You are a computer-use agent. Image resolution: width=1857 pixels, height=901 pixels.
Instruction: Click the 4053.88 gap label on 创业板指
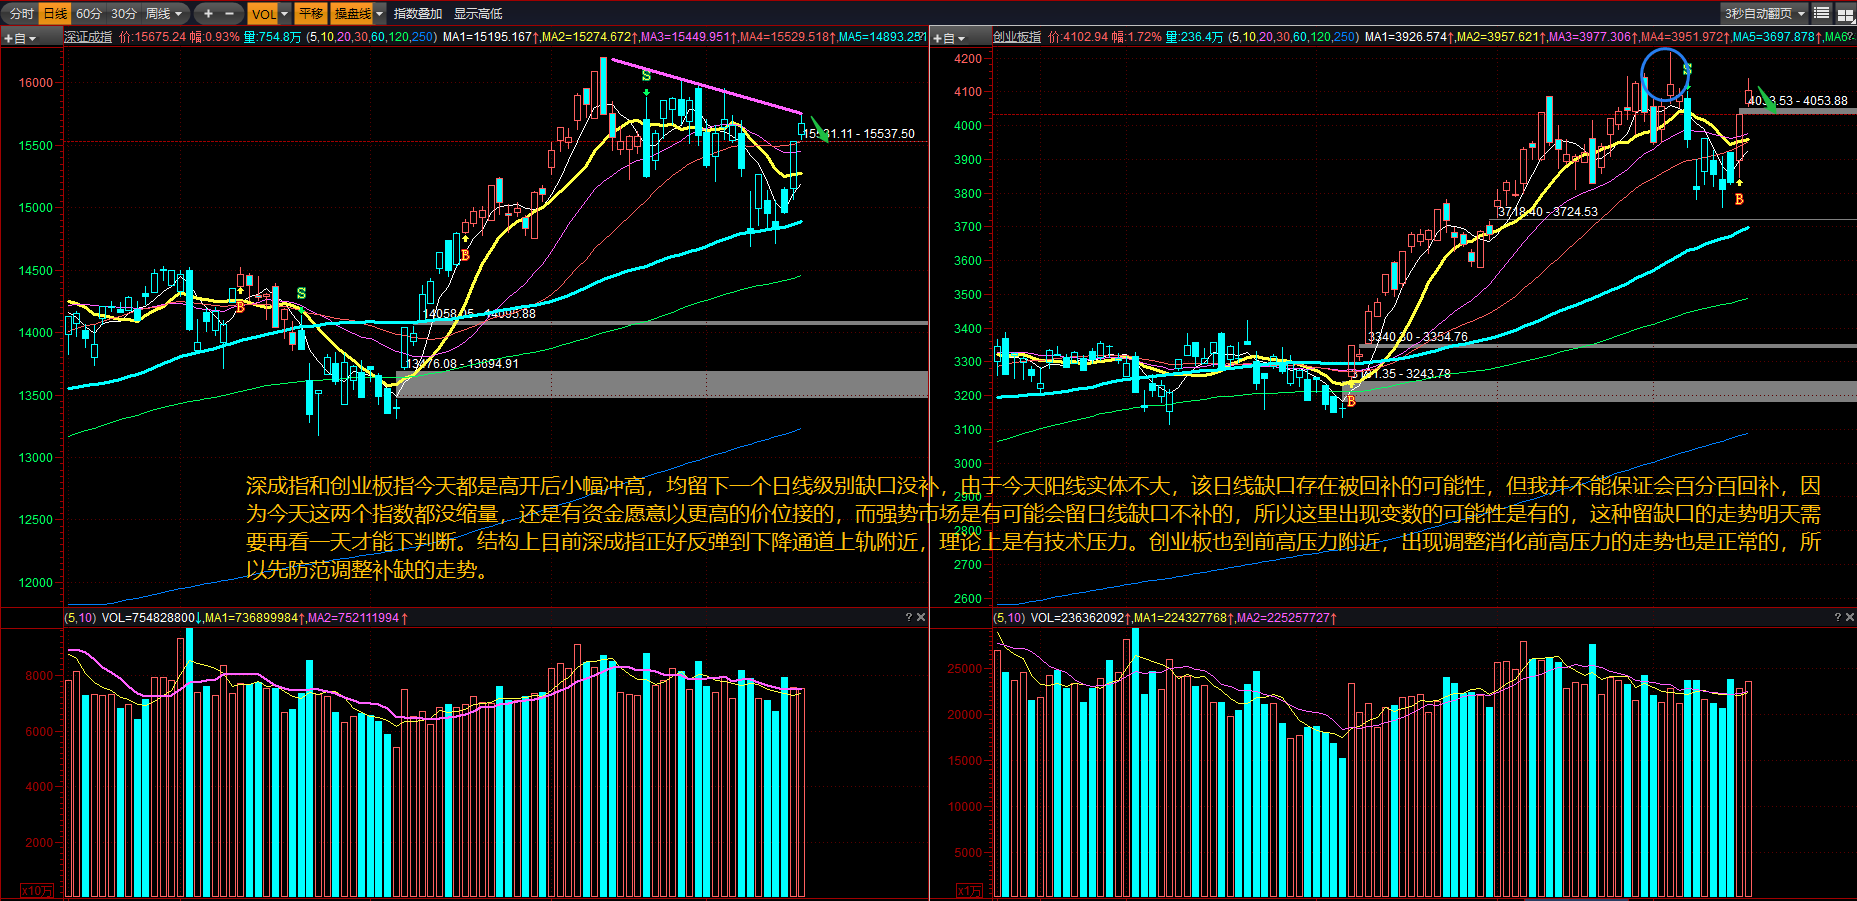[1798, 101]
